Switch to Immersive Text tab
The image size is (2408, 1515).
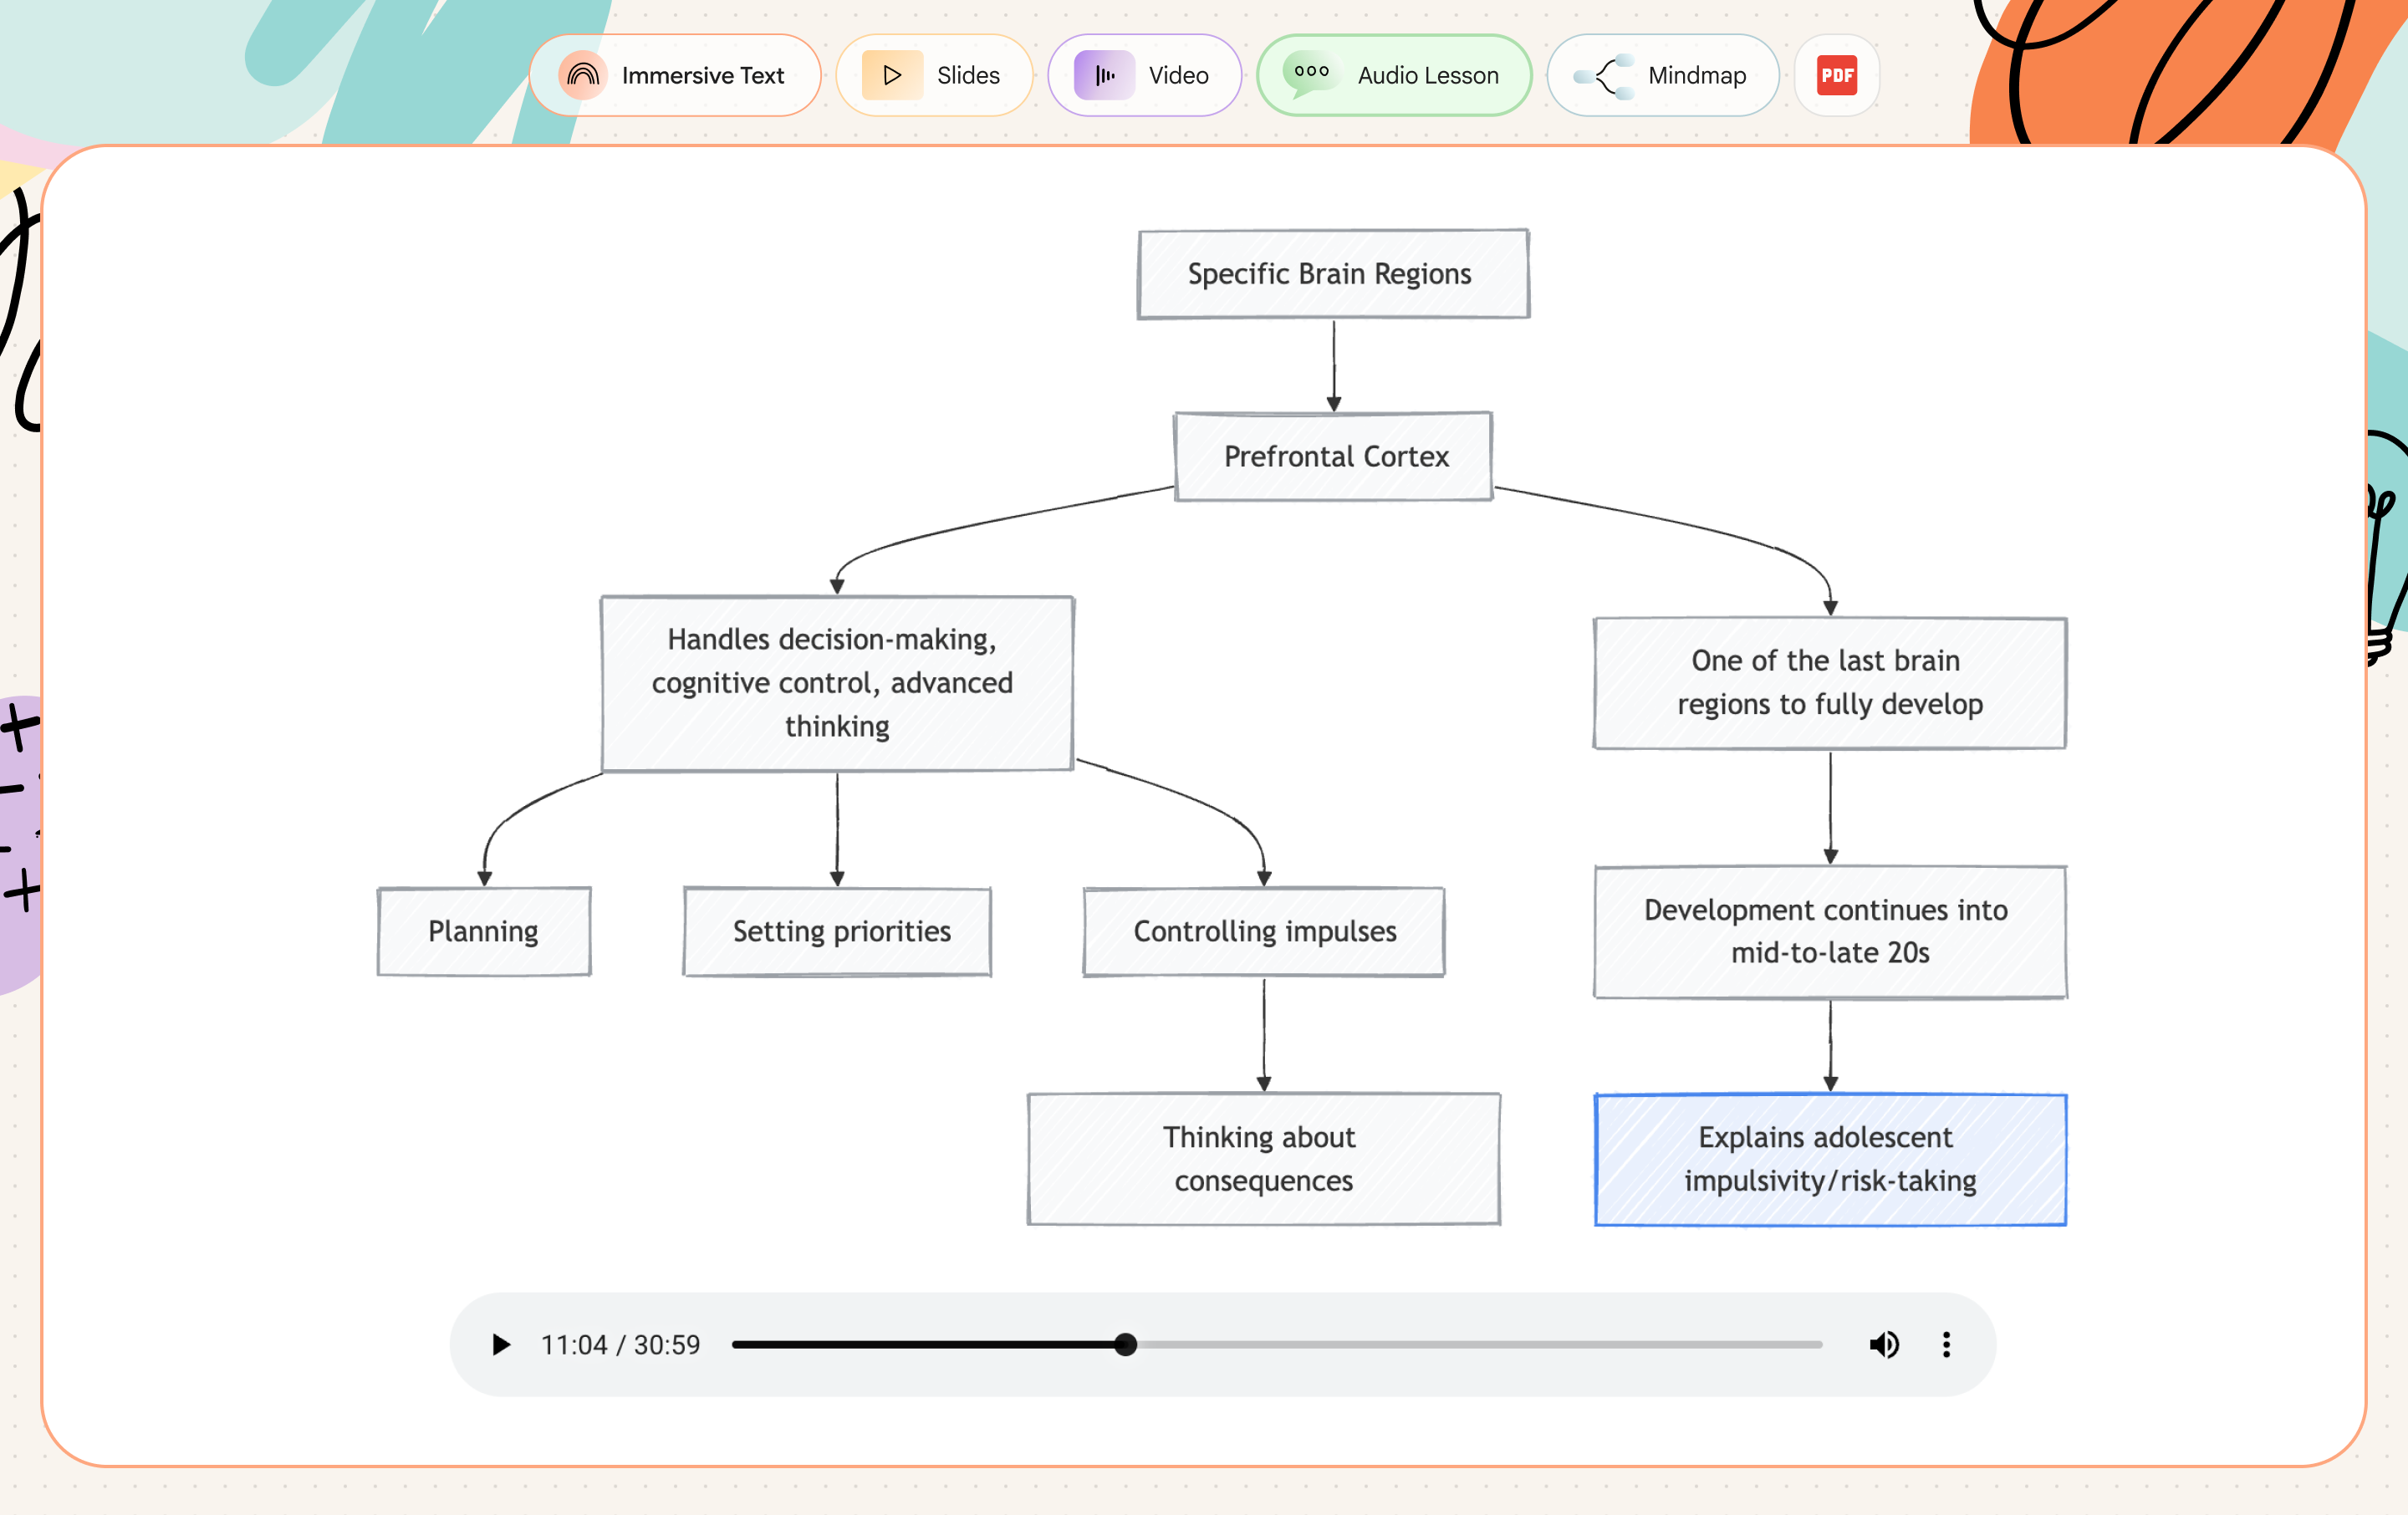675,75
